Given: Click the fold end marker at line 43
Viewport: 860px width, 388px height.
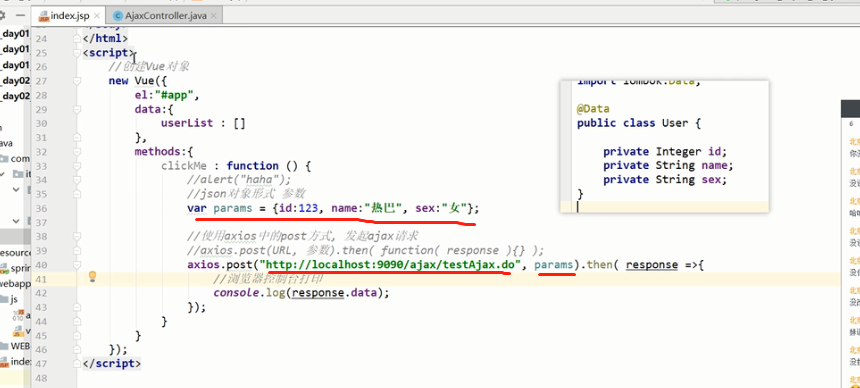Looking at the screenshot, I should (76, 307).
